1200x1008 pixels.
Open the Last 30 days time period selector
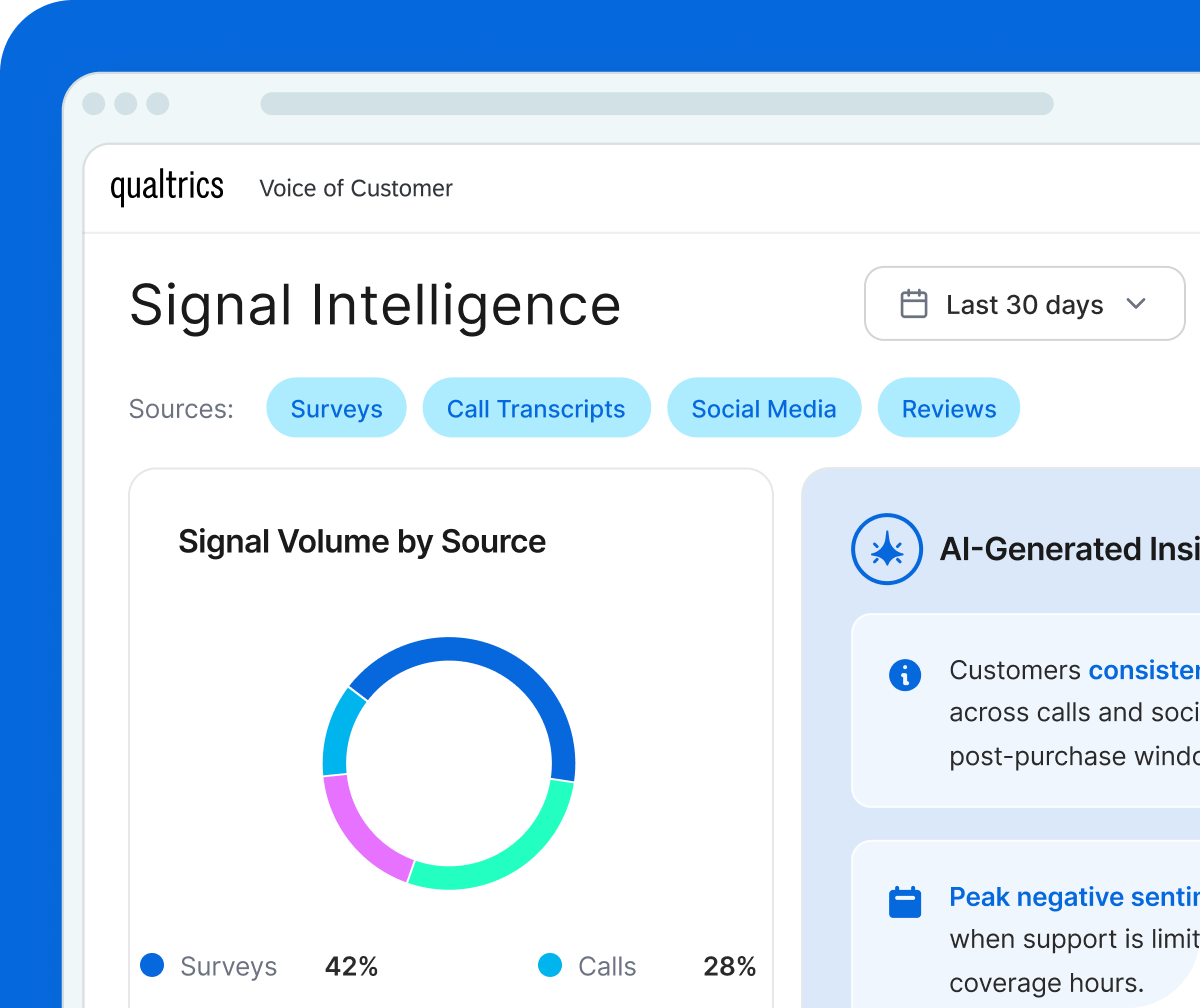pos(1024,303)
